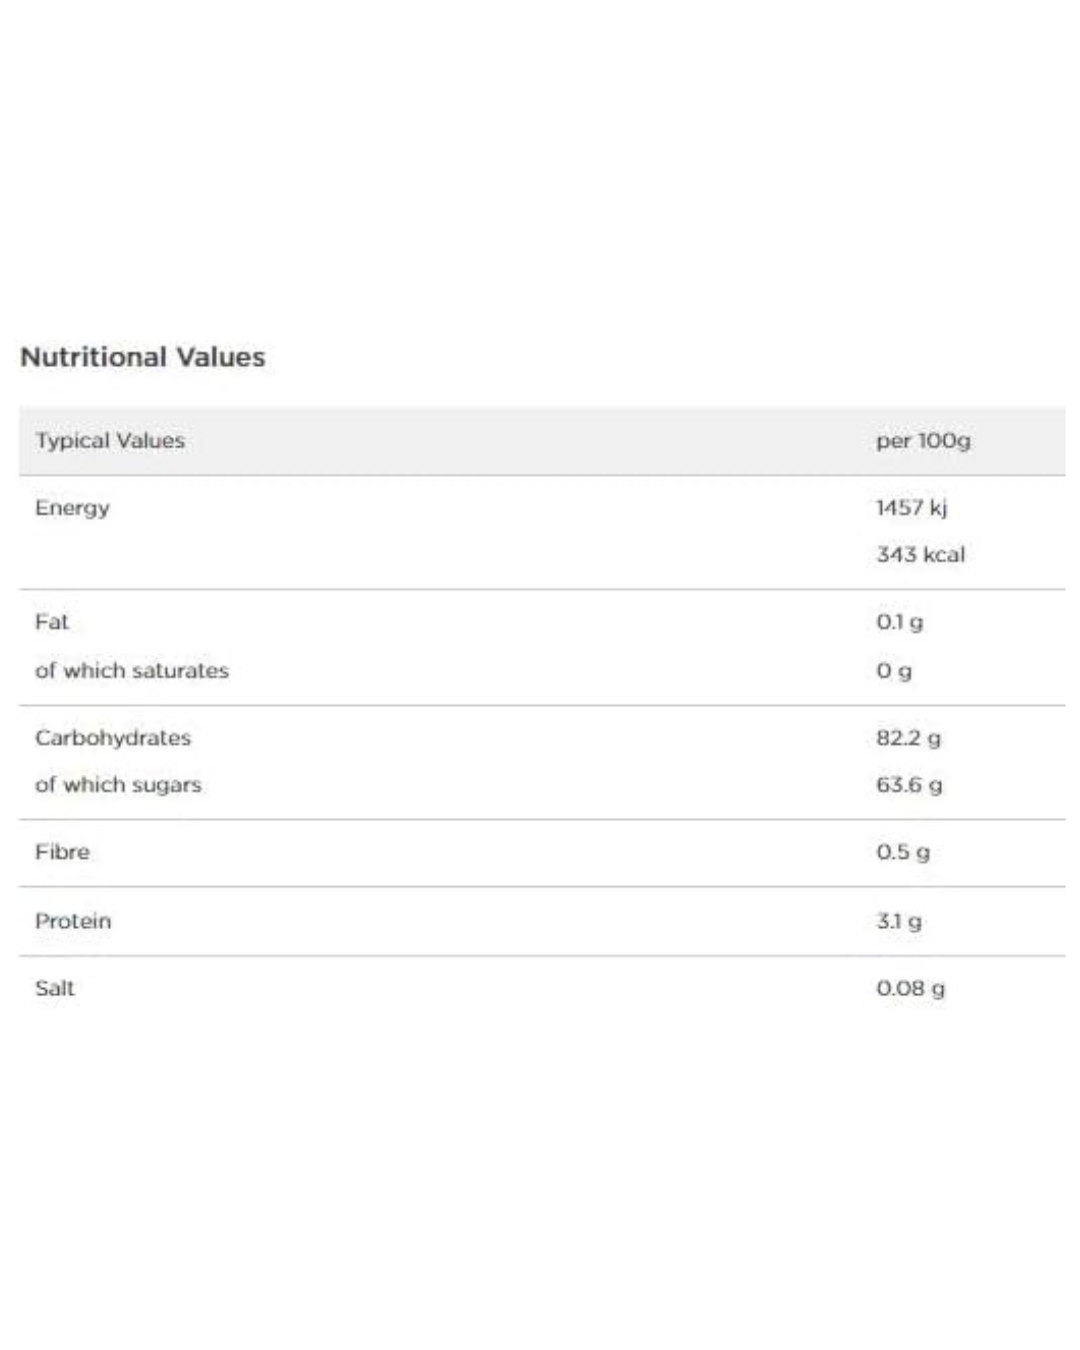Select the 1457 kj energy value
This screenshot has width=1080, height=1350.
pos(911,508)
